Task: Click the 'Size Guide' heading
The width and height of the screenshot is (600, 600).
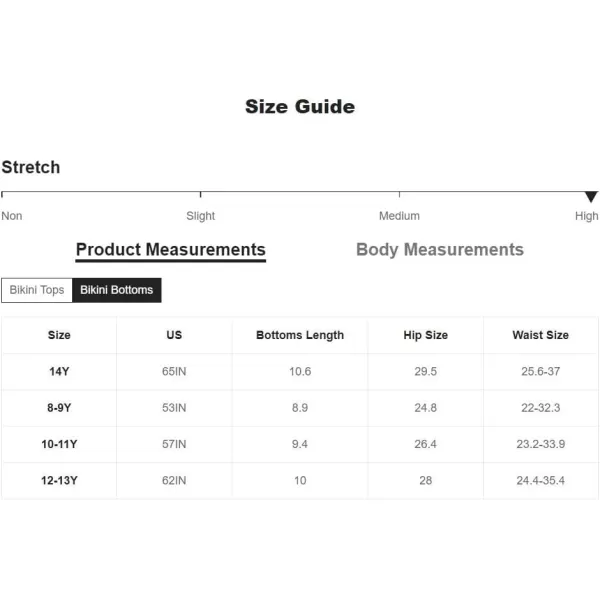Action: point(300,106)
